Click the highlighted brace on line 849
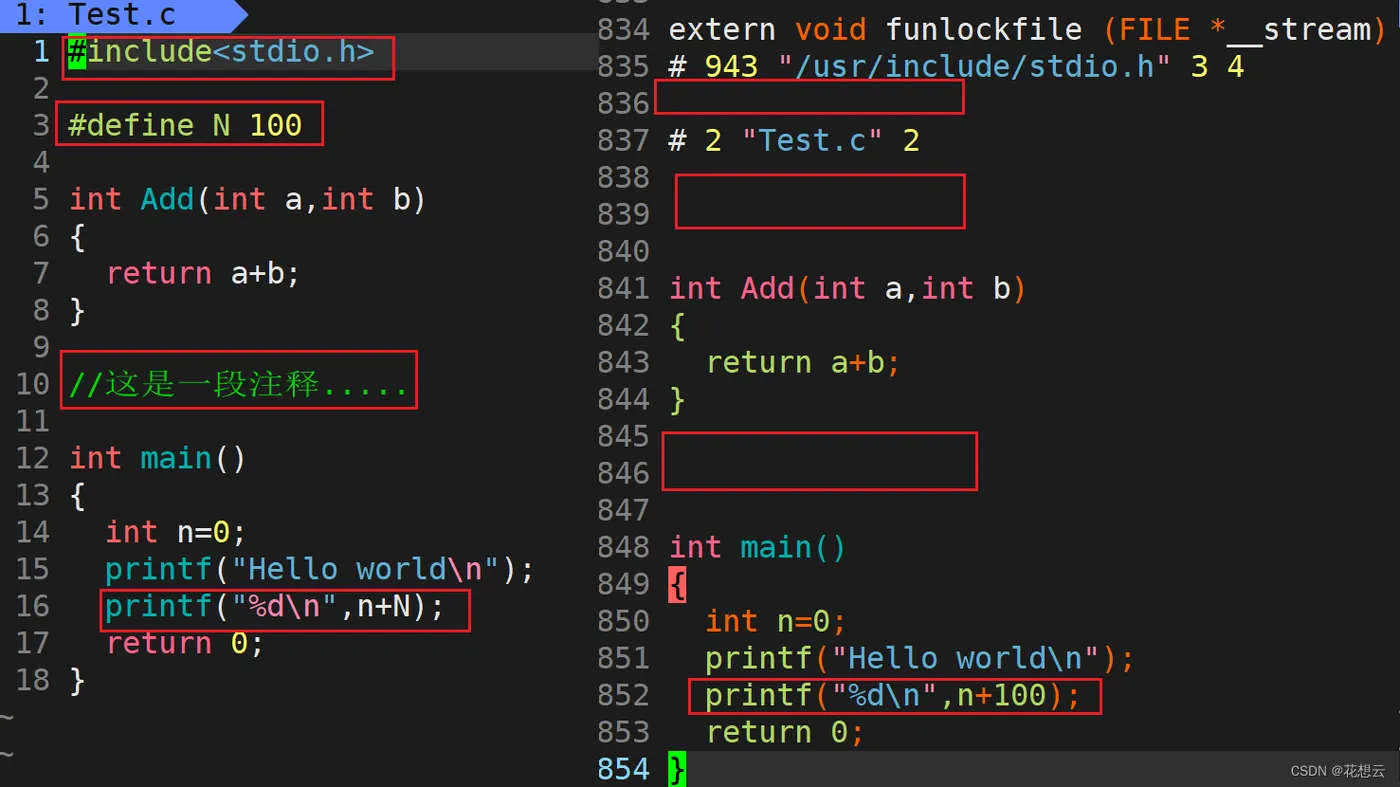 [x=677, y=585]
